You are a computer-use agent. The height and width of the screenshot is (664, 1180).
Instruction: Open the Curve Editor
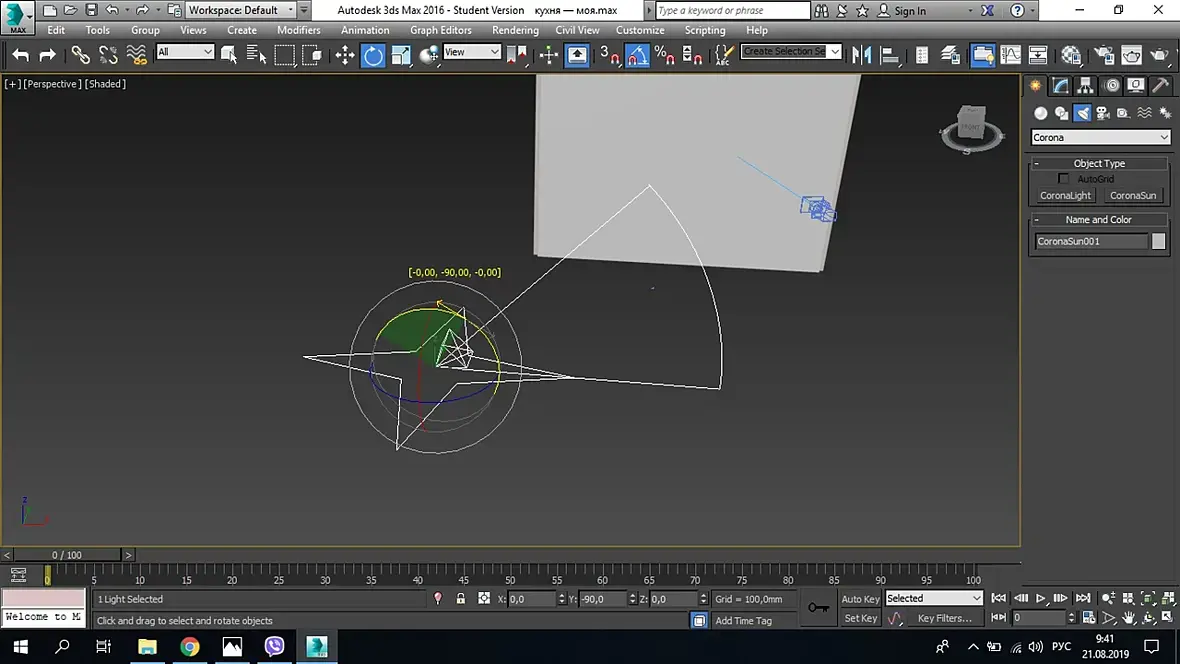point(1011,56)
